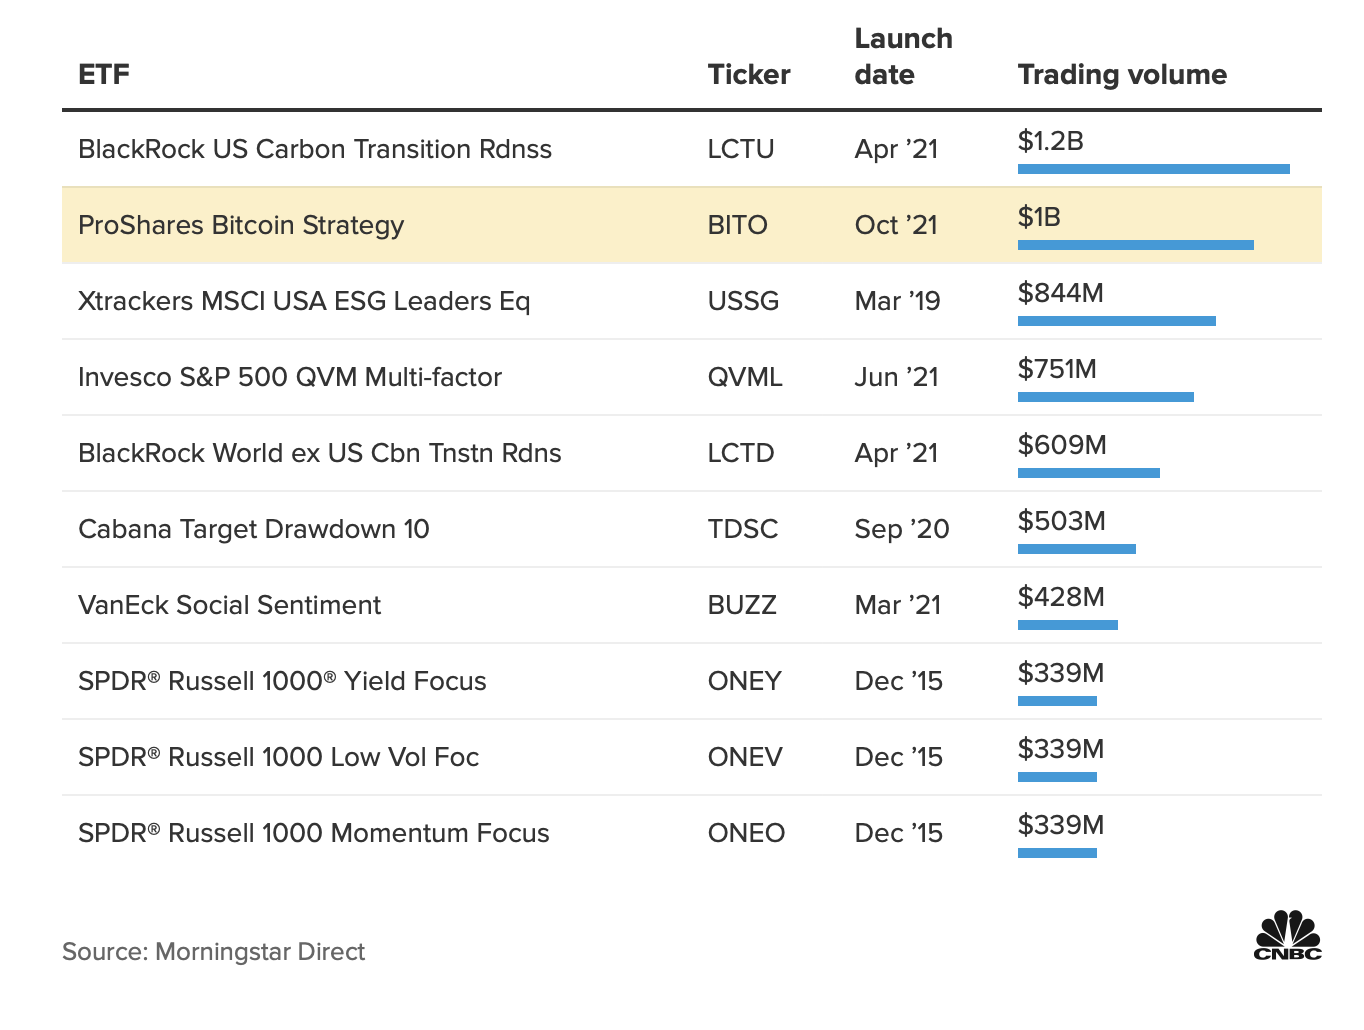Click the ONEO ticker cell
Viewport: 1364px width, 1030px height.
pos(746,833)
